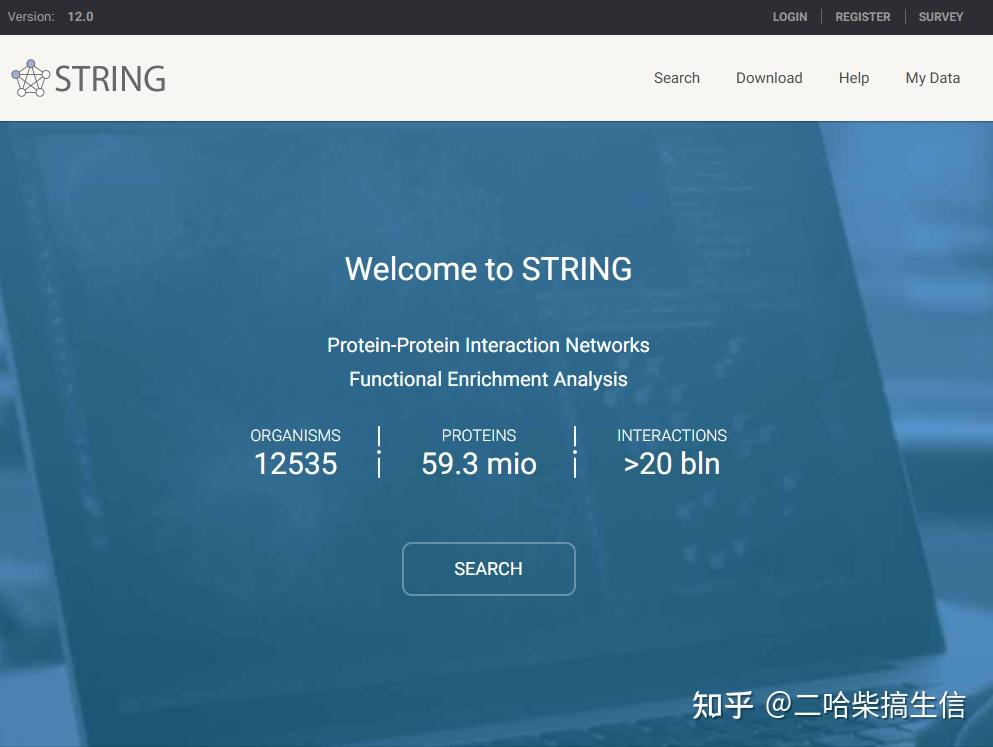The image size is (993, 747).
Task: Go to the Search menu item
Action: [676, 78]
